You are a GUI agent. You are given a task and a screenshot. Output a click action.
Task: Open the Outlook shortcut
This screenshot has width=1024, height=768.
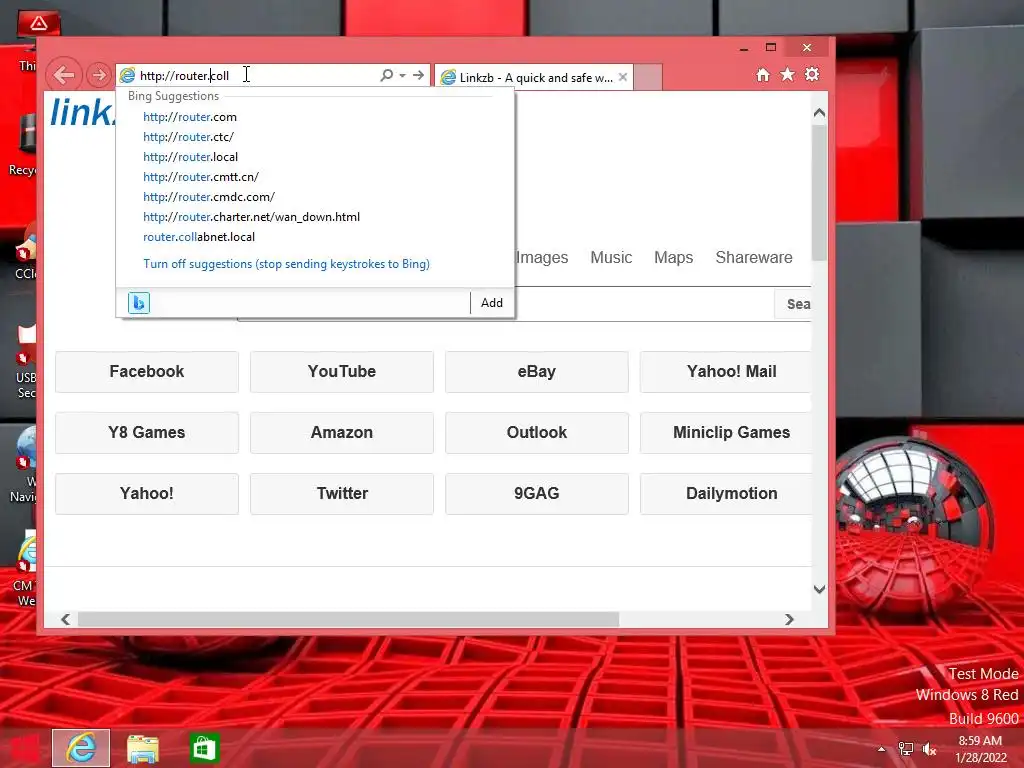(x=537, y=432)
